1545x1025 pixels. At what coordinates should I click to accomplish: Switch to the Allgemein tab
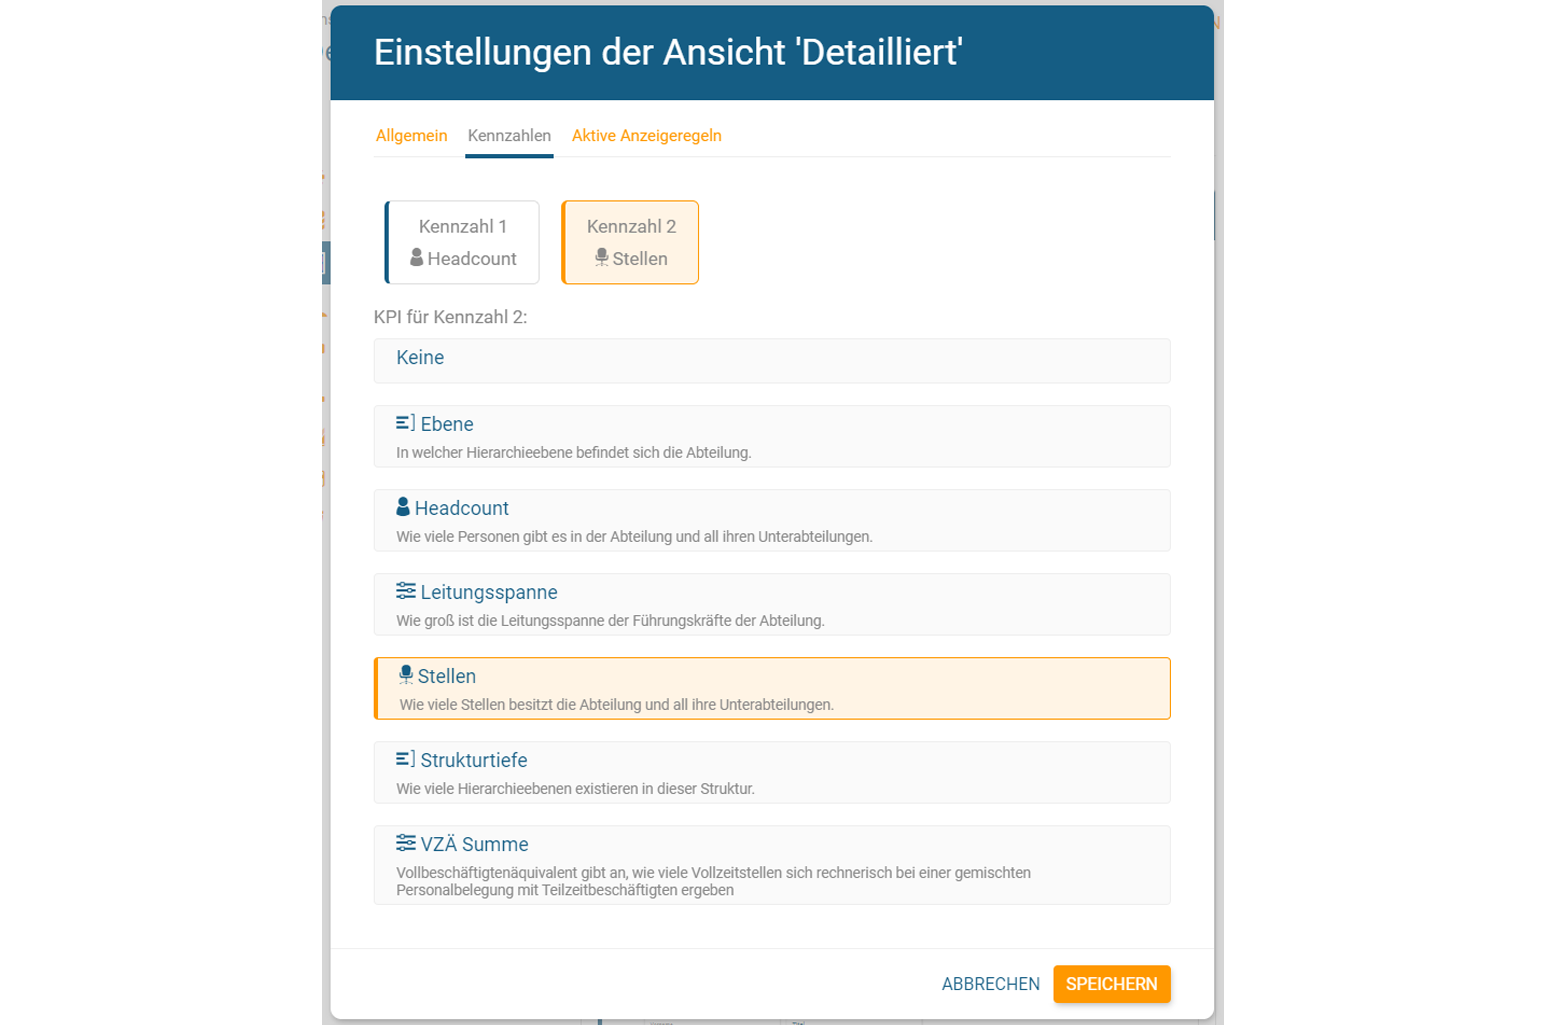coord(411,136)
